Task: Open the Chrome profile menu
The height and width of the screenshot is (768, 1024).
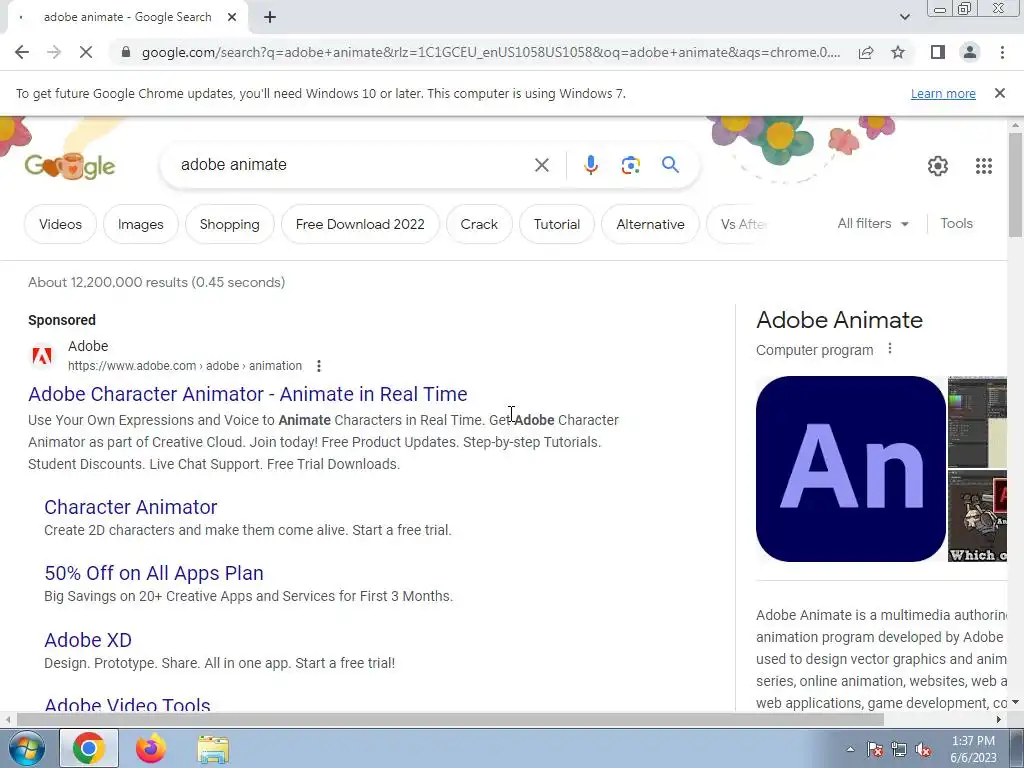Action: pos(970,52)
